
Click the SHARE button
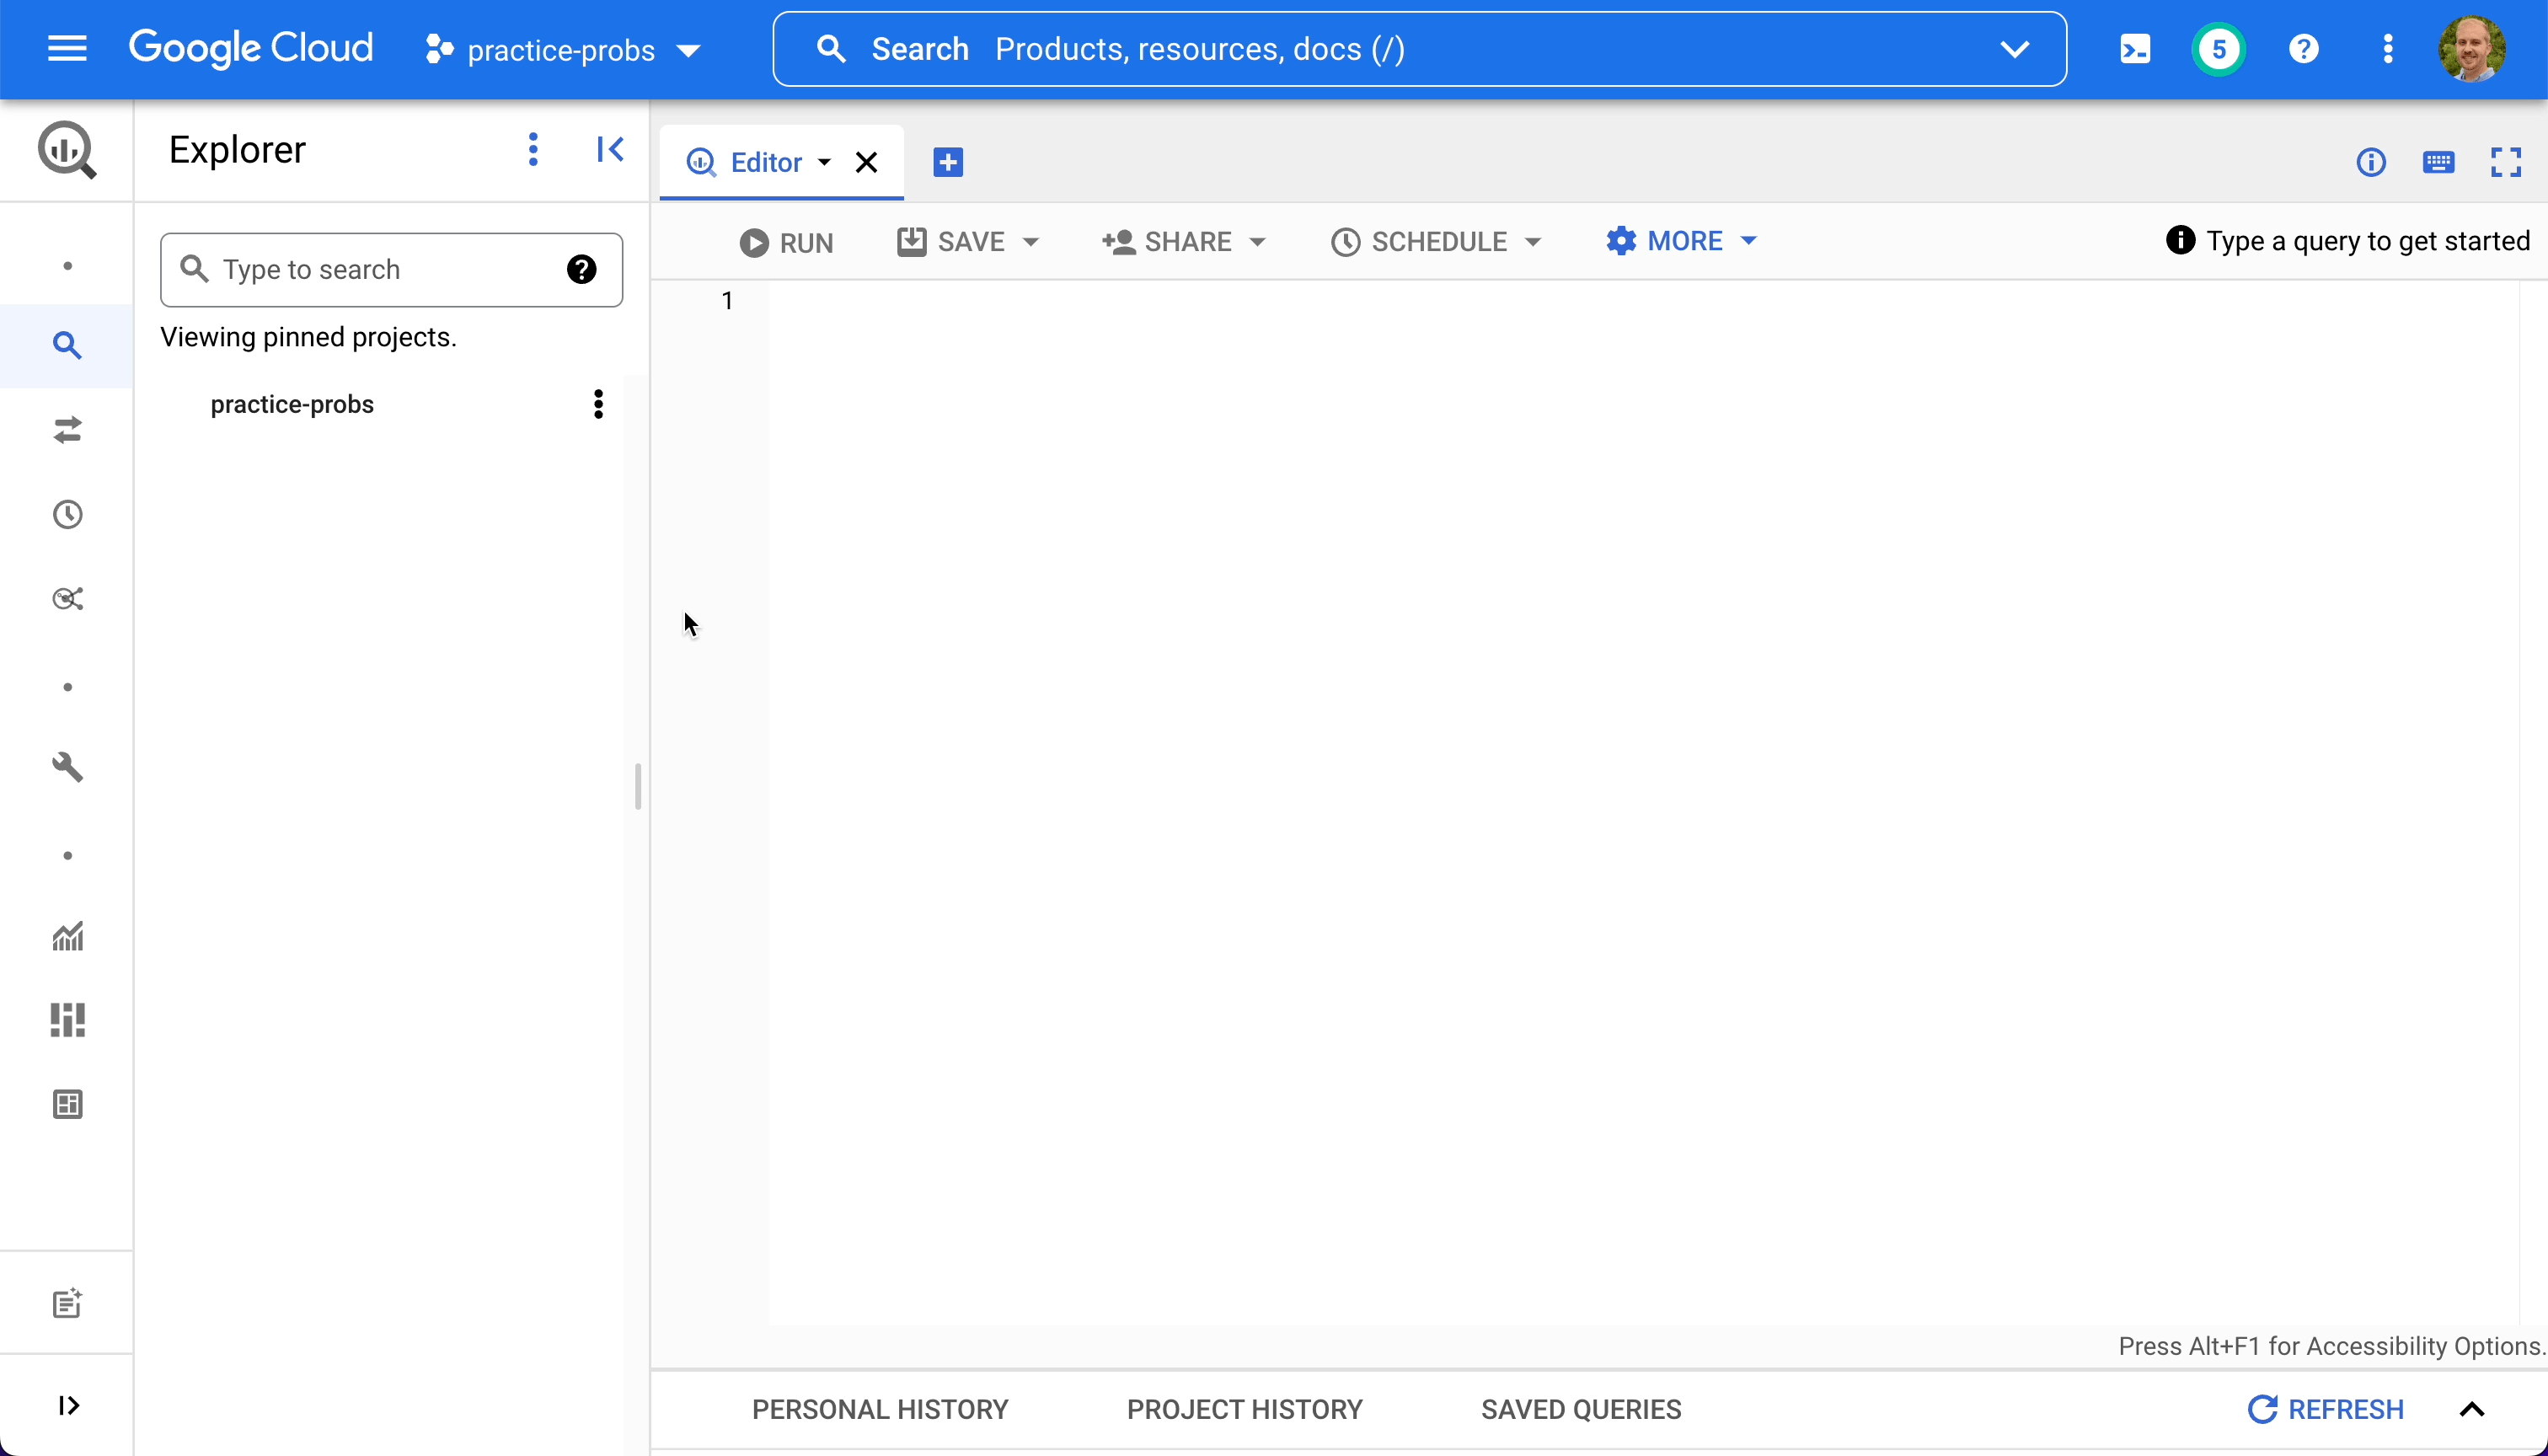[x=1167, y=242]
